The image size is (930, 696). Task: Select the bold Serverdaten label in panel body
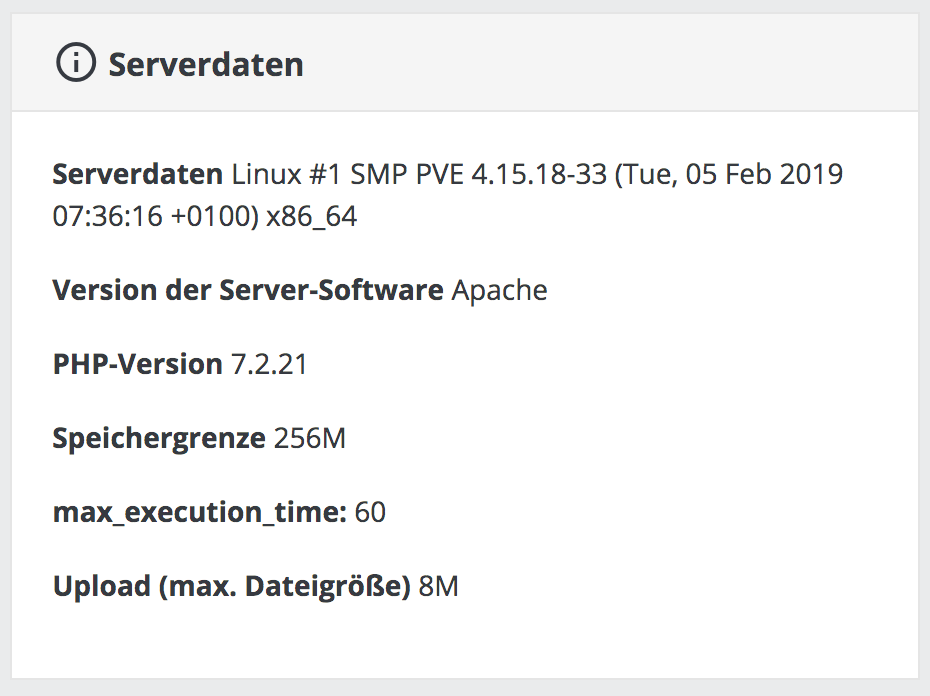coord(137,175)
